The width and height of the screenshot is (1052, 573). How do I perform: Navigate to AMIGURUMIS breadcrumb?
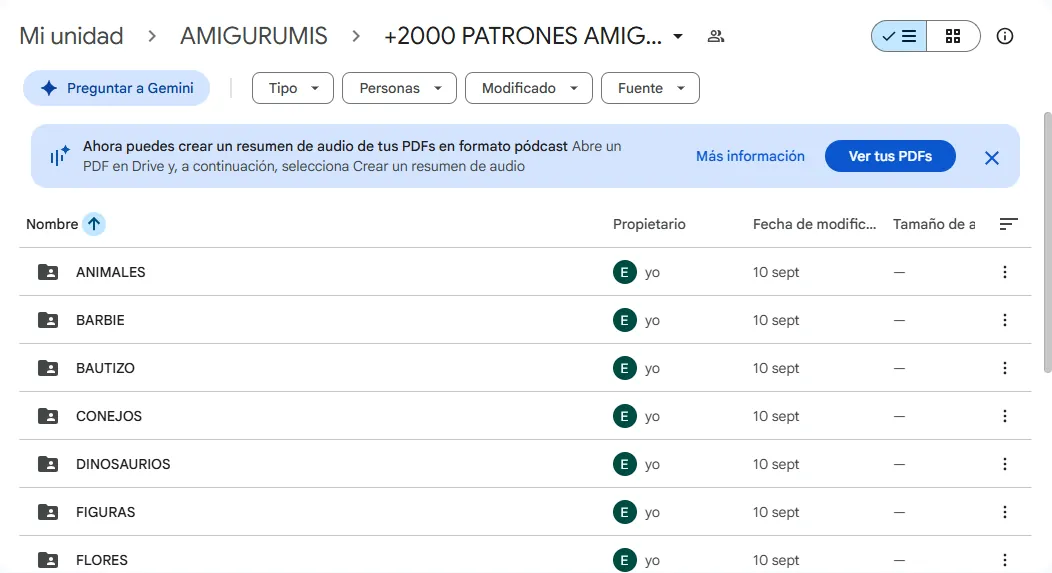pyautogui.click(x=254, y=36)
